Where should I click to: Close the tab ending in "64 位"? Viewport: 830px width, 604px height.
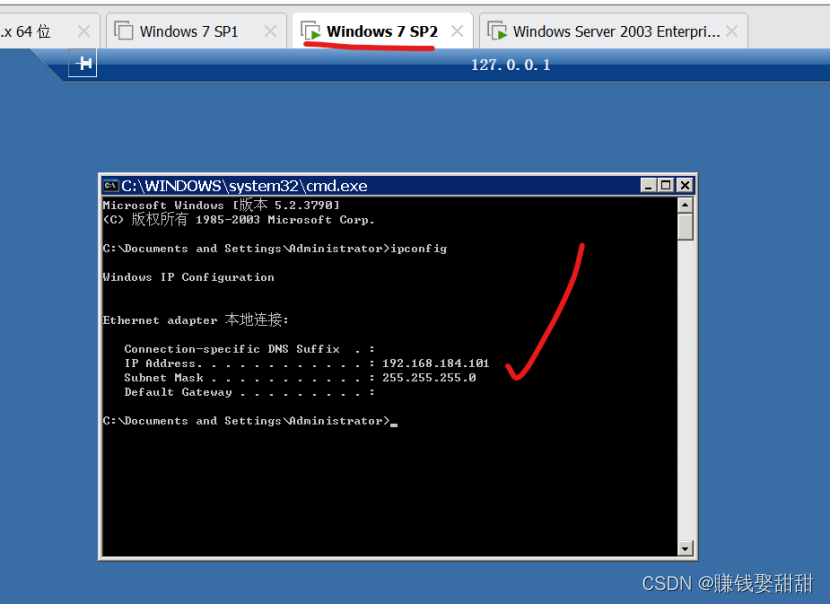click(x=84, y=31)
